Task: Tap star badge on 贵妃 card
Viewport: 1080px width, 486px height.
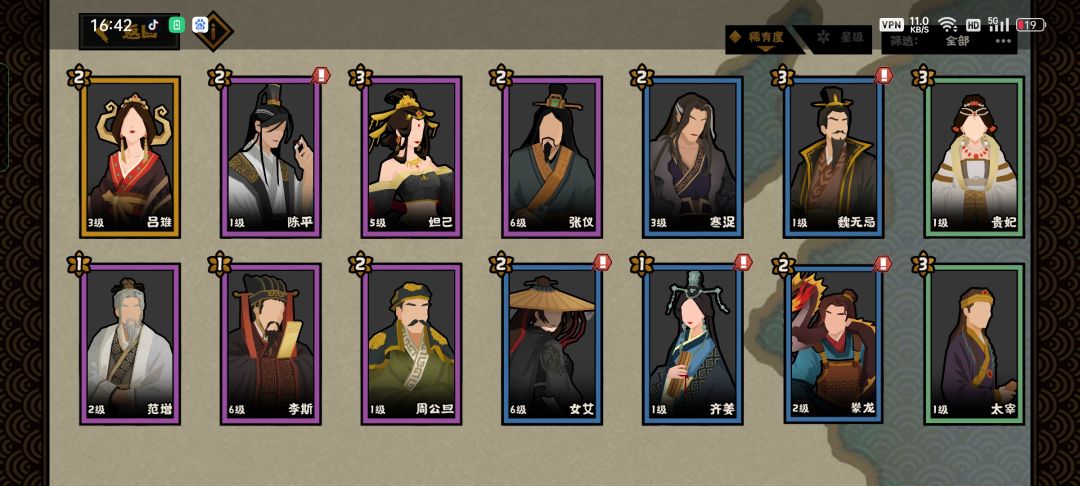Action: coord(923,76)
